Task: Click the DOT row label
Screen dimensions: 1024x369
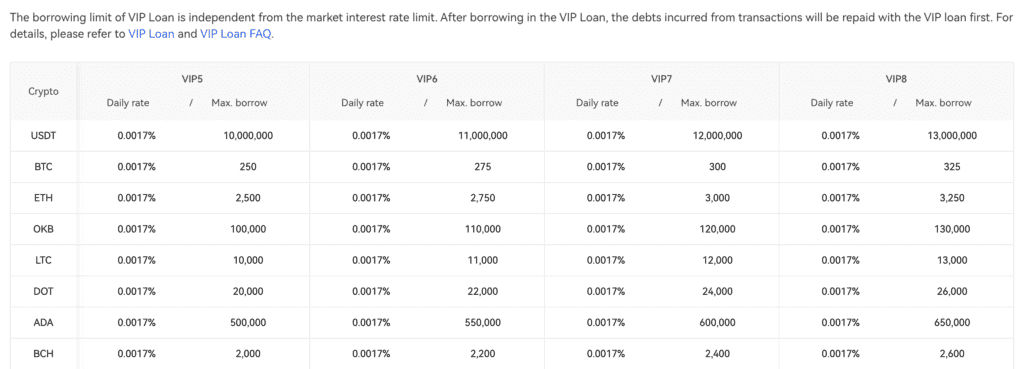Action: tap(43, 291)
